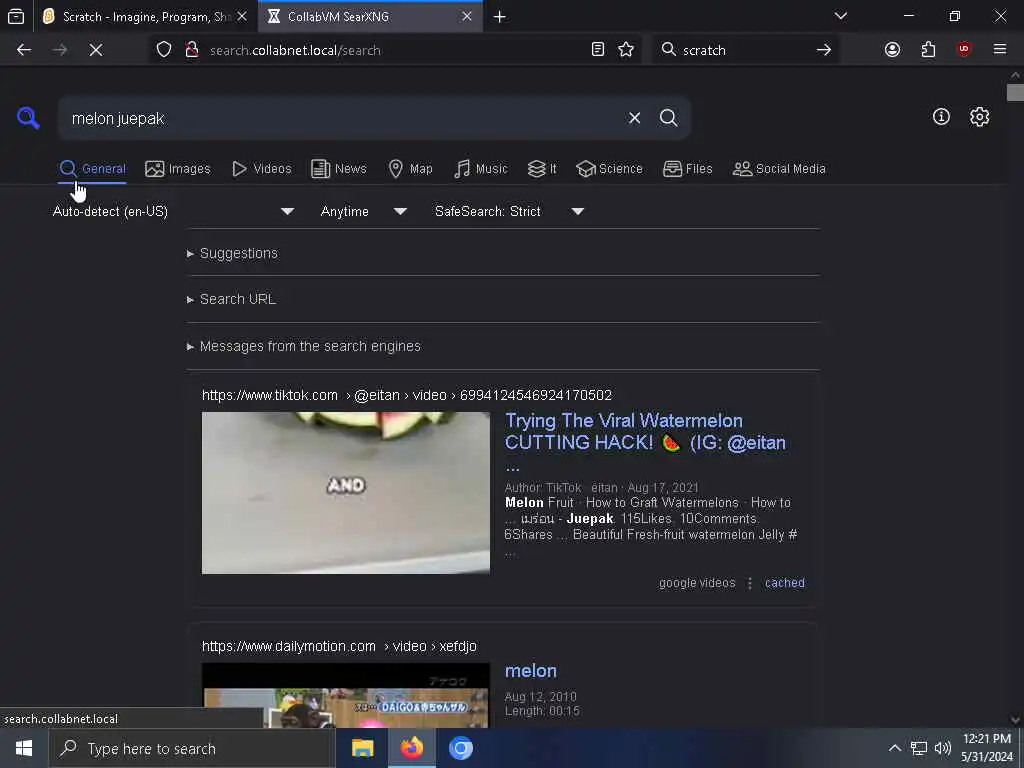Open Auto-detect language dropdown
Screen dimensions: 1024x768
[173, 212]
